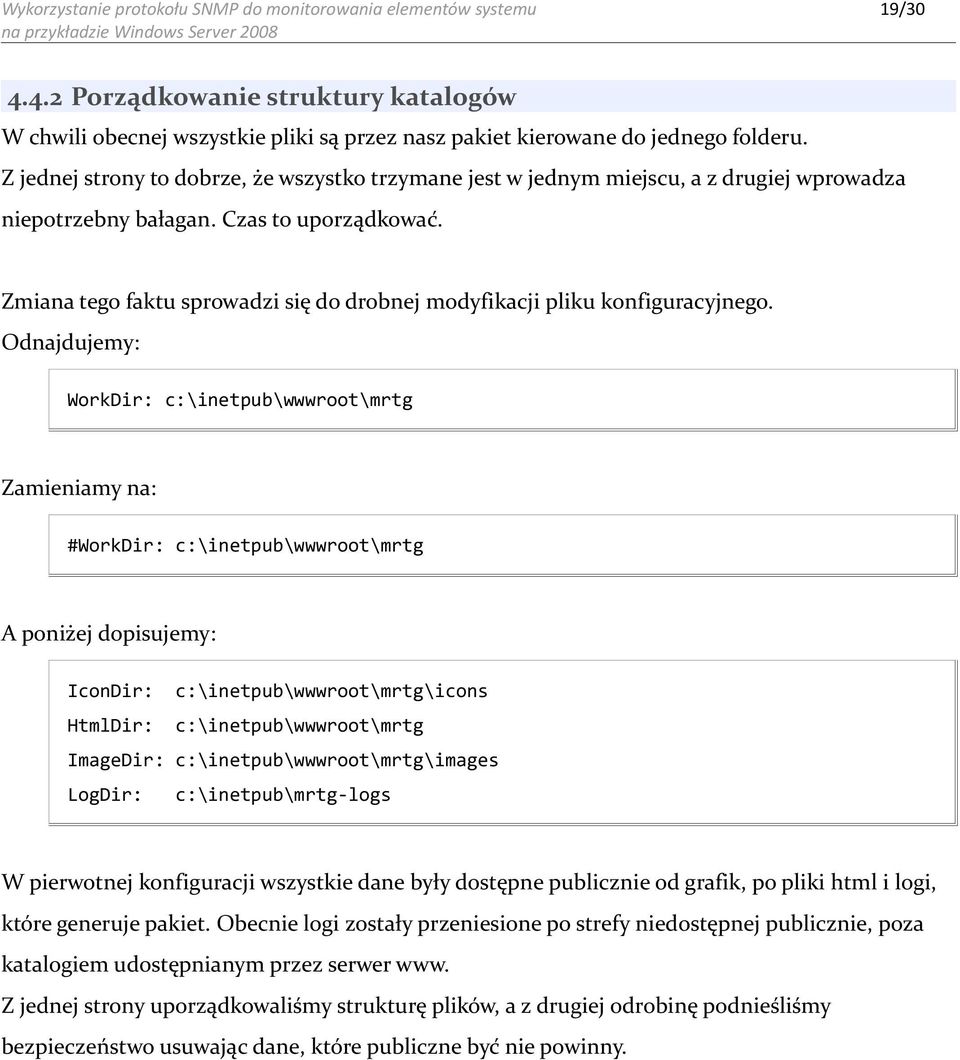Click the paragraph starting W pierwotnej konfiguracji
Screen dimensions: 960x1060
(469, 923)
